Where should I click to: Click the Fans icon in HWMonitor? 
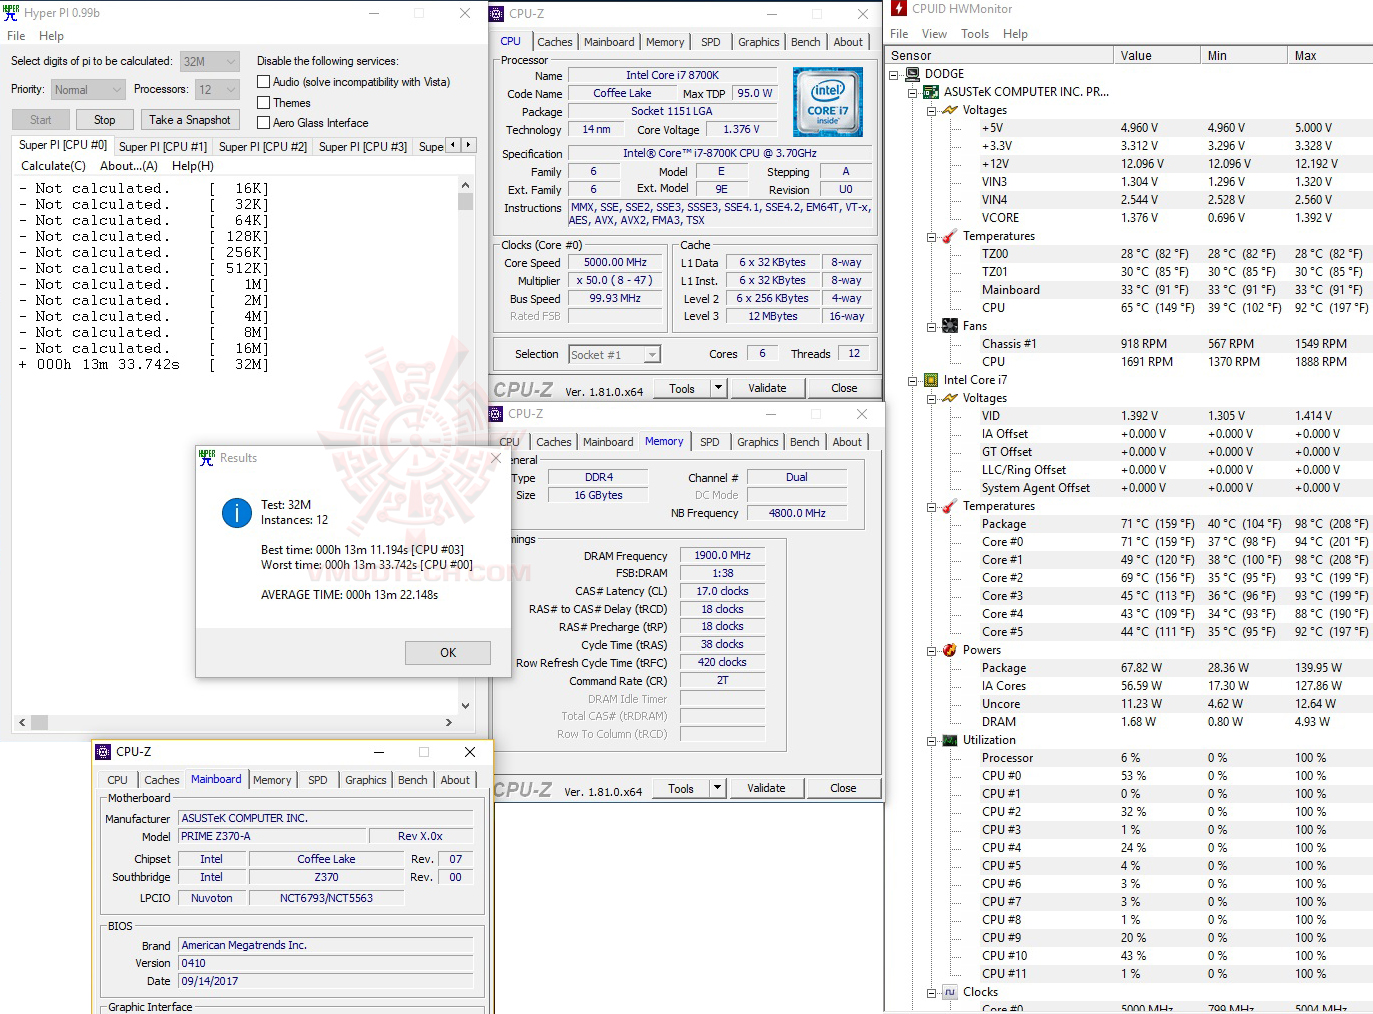coord(949,325)
